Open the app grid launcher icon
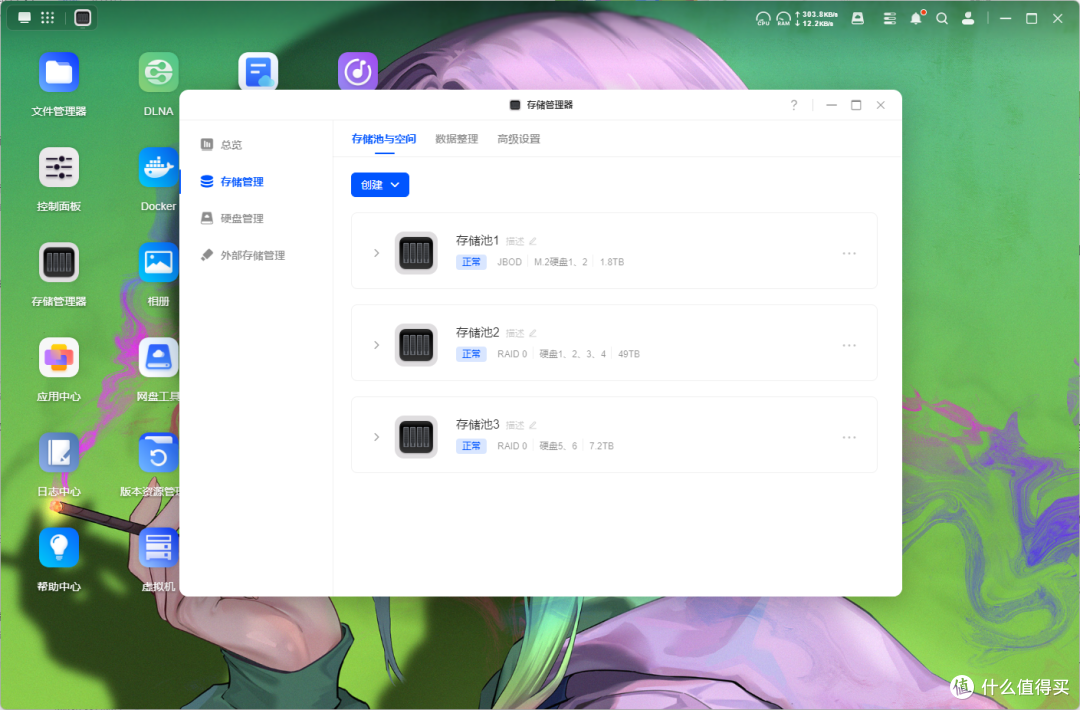This screenshot has height=710, width=1080. (x=48, y=18)
